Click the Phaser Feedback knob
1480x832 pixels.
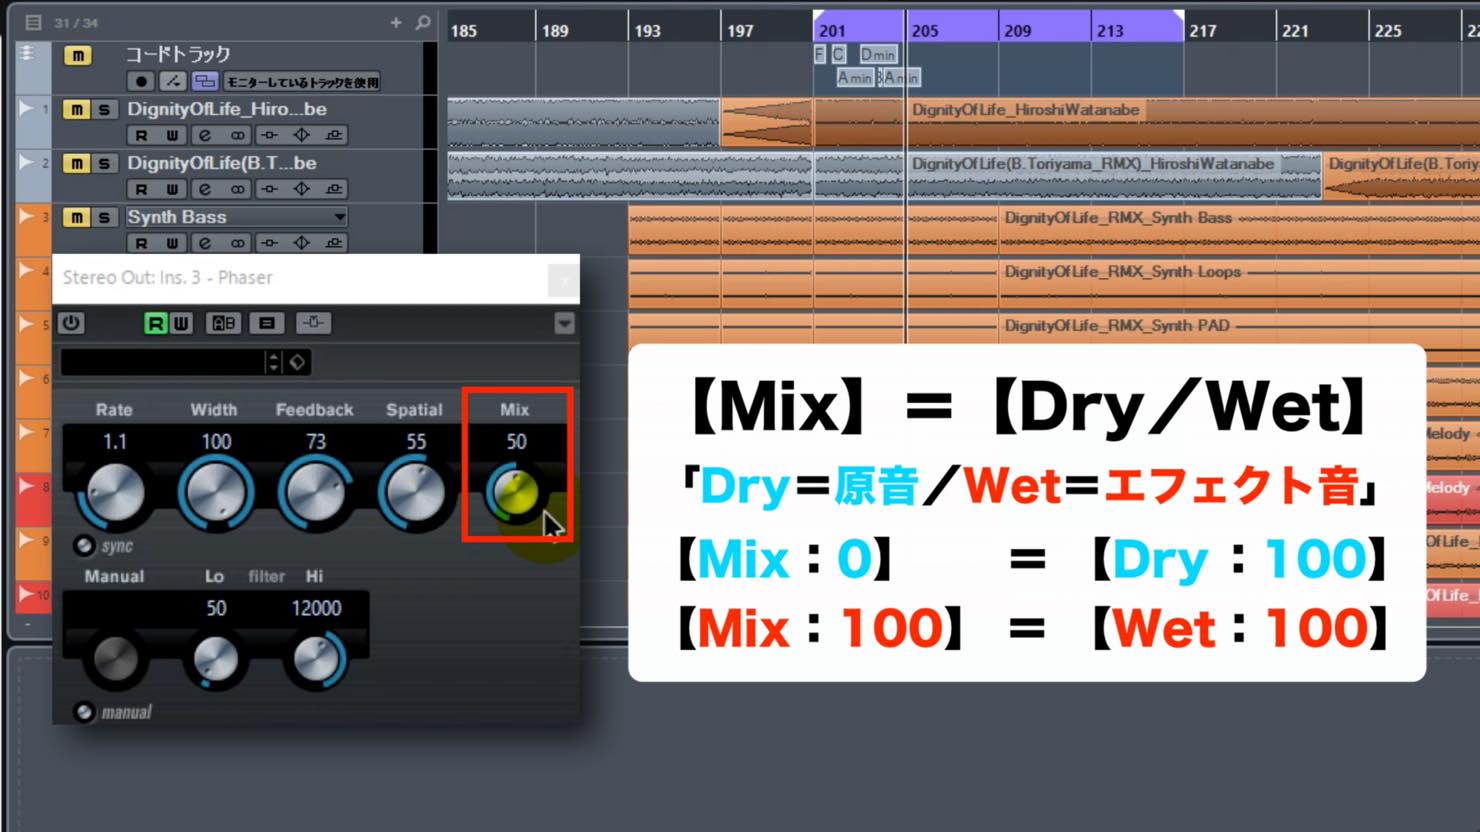(316, 493)
